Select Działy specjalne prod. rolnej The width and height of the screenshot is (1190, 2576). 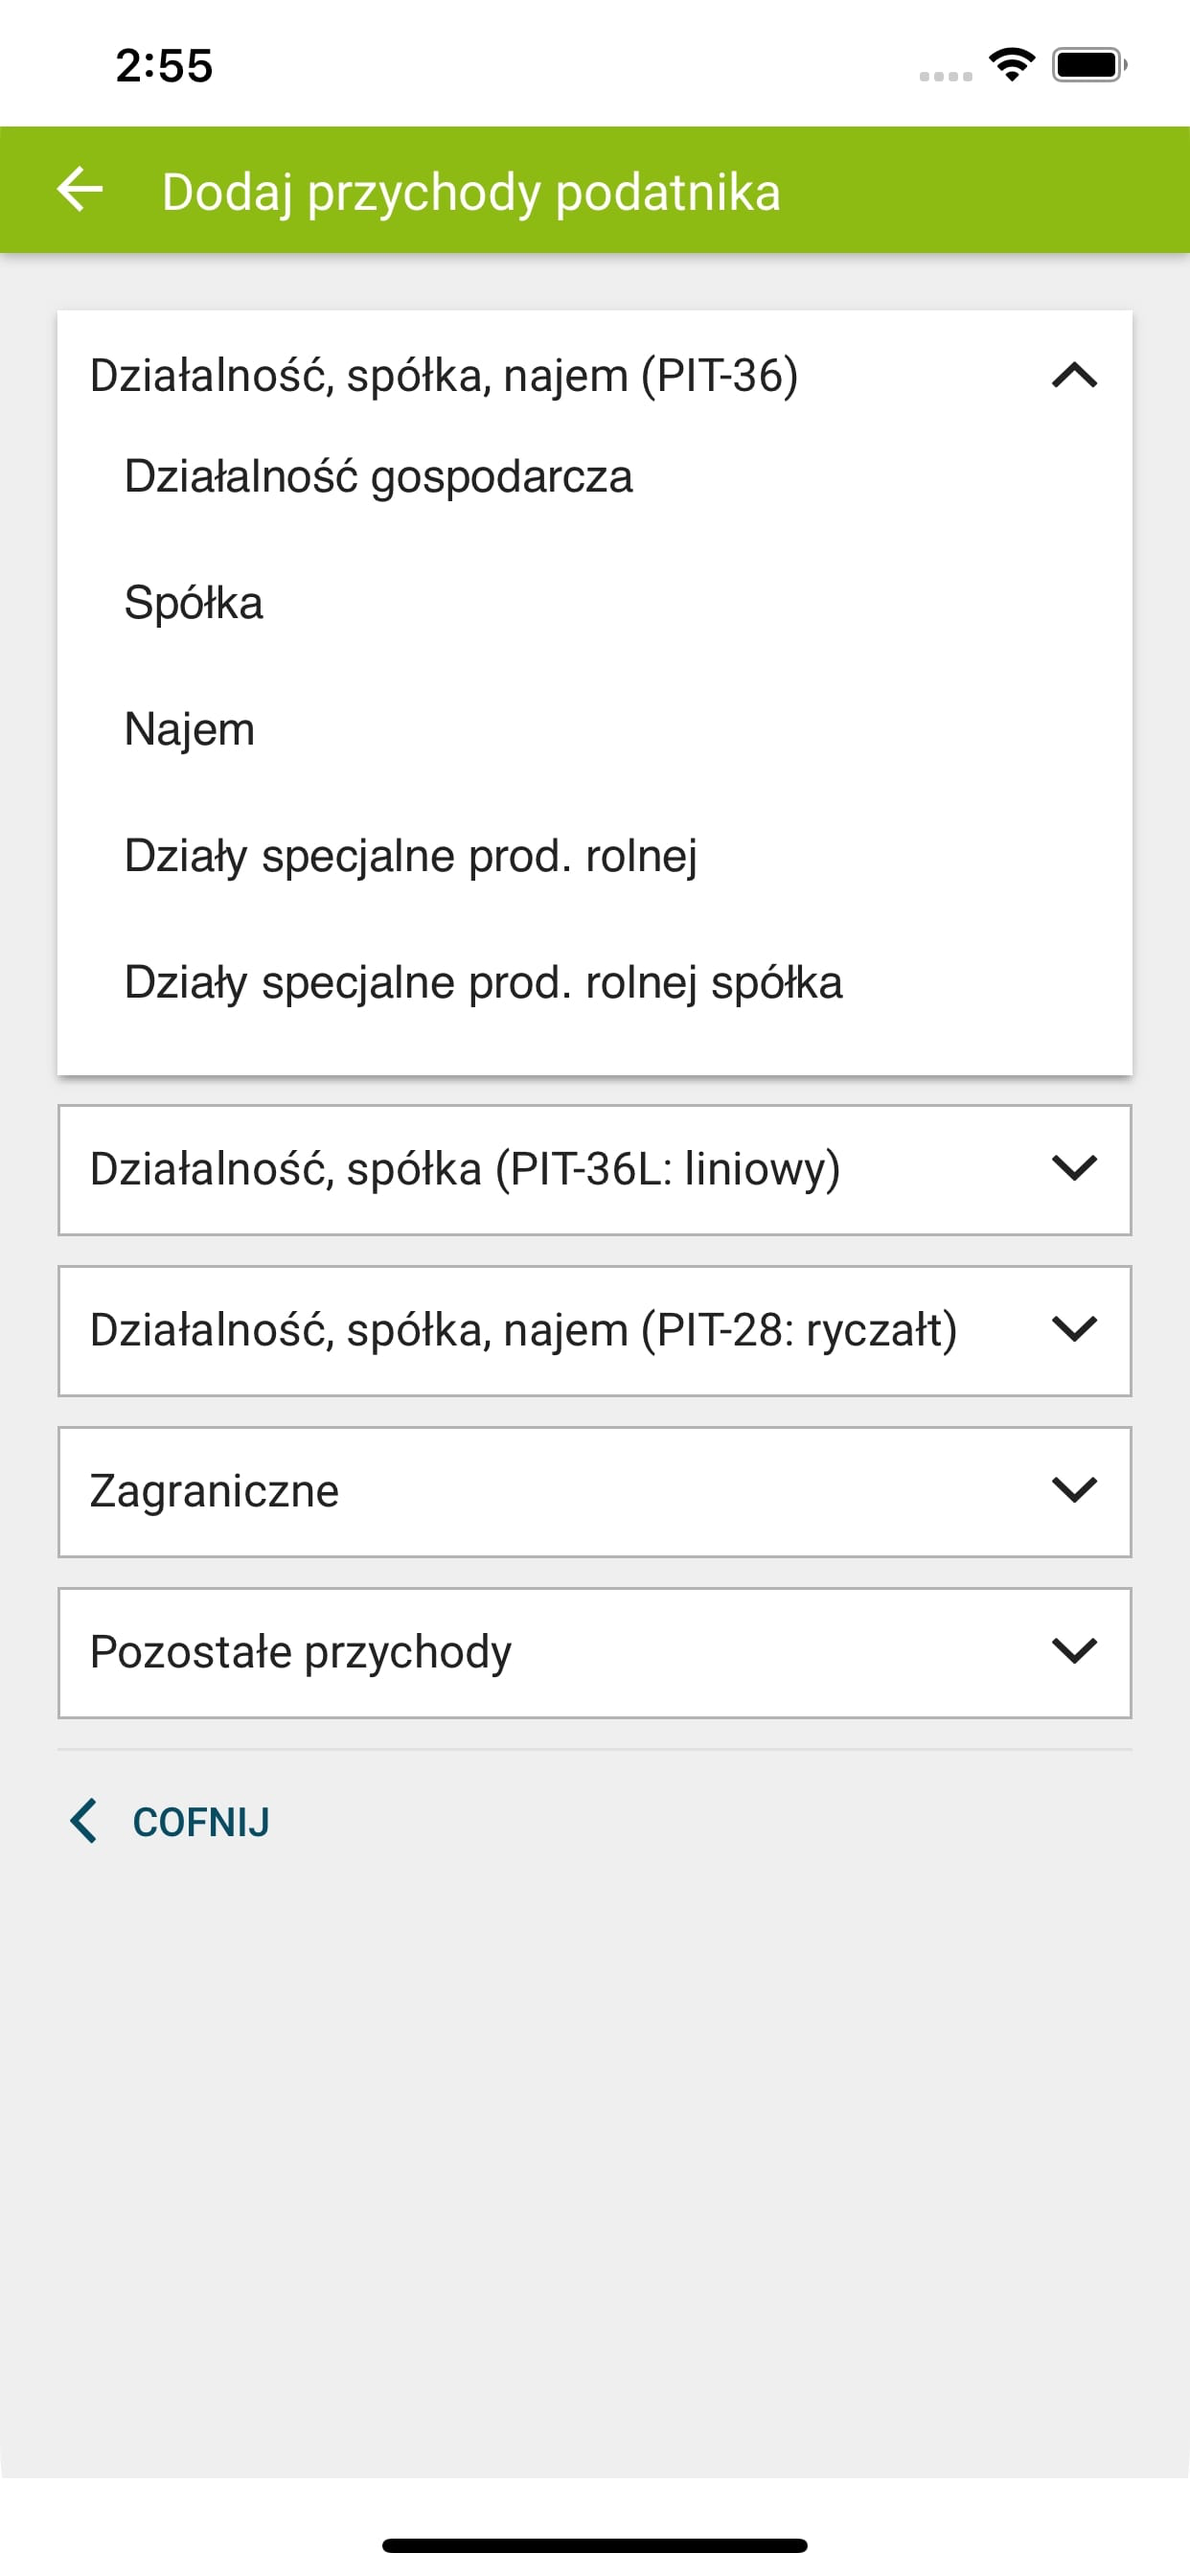(x=412, y=854)
